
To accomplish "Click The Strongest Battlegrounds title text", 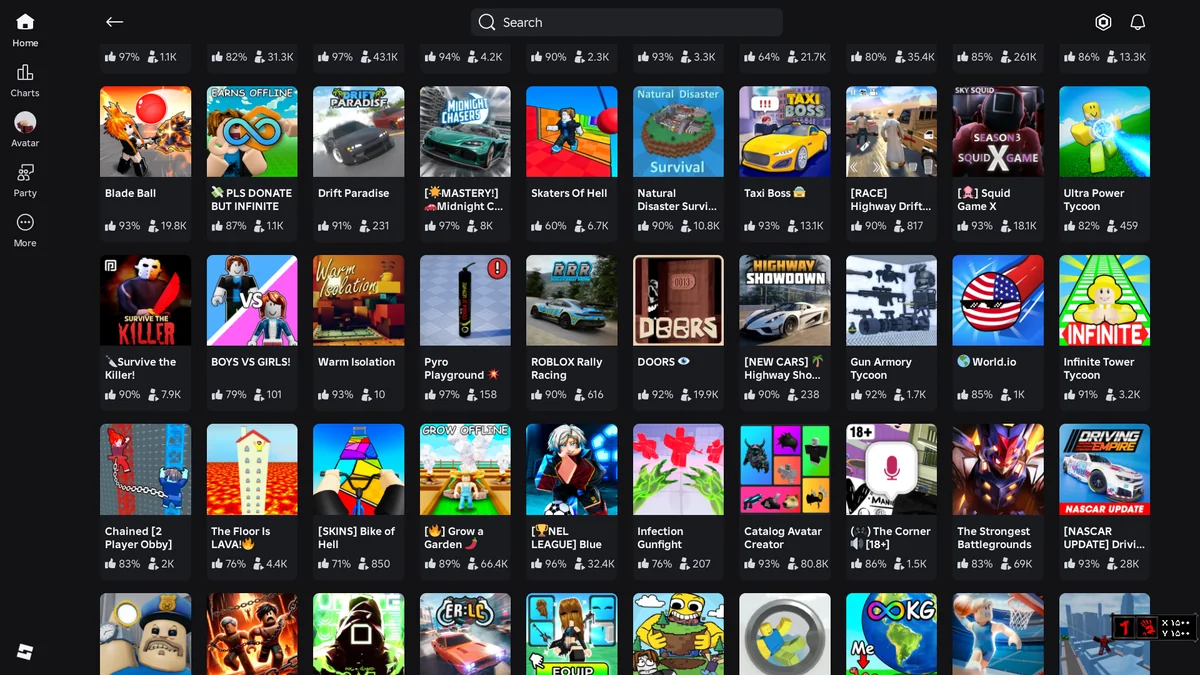I will [994, 538].
